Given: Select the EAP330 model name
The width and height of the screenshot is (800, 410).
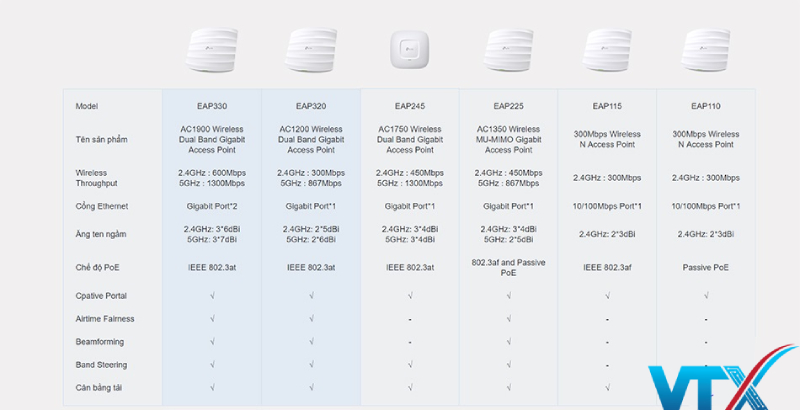Looking at the screenshot, I should [x=212, y=106].
